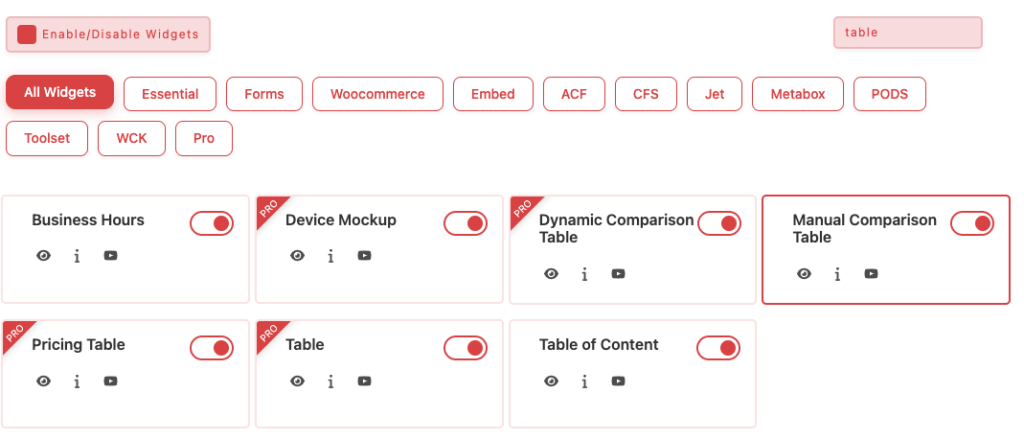Open the info icon for Device Mockup
Screen dimensions: 1024x439
point(330,256)
